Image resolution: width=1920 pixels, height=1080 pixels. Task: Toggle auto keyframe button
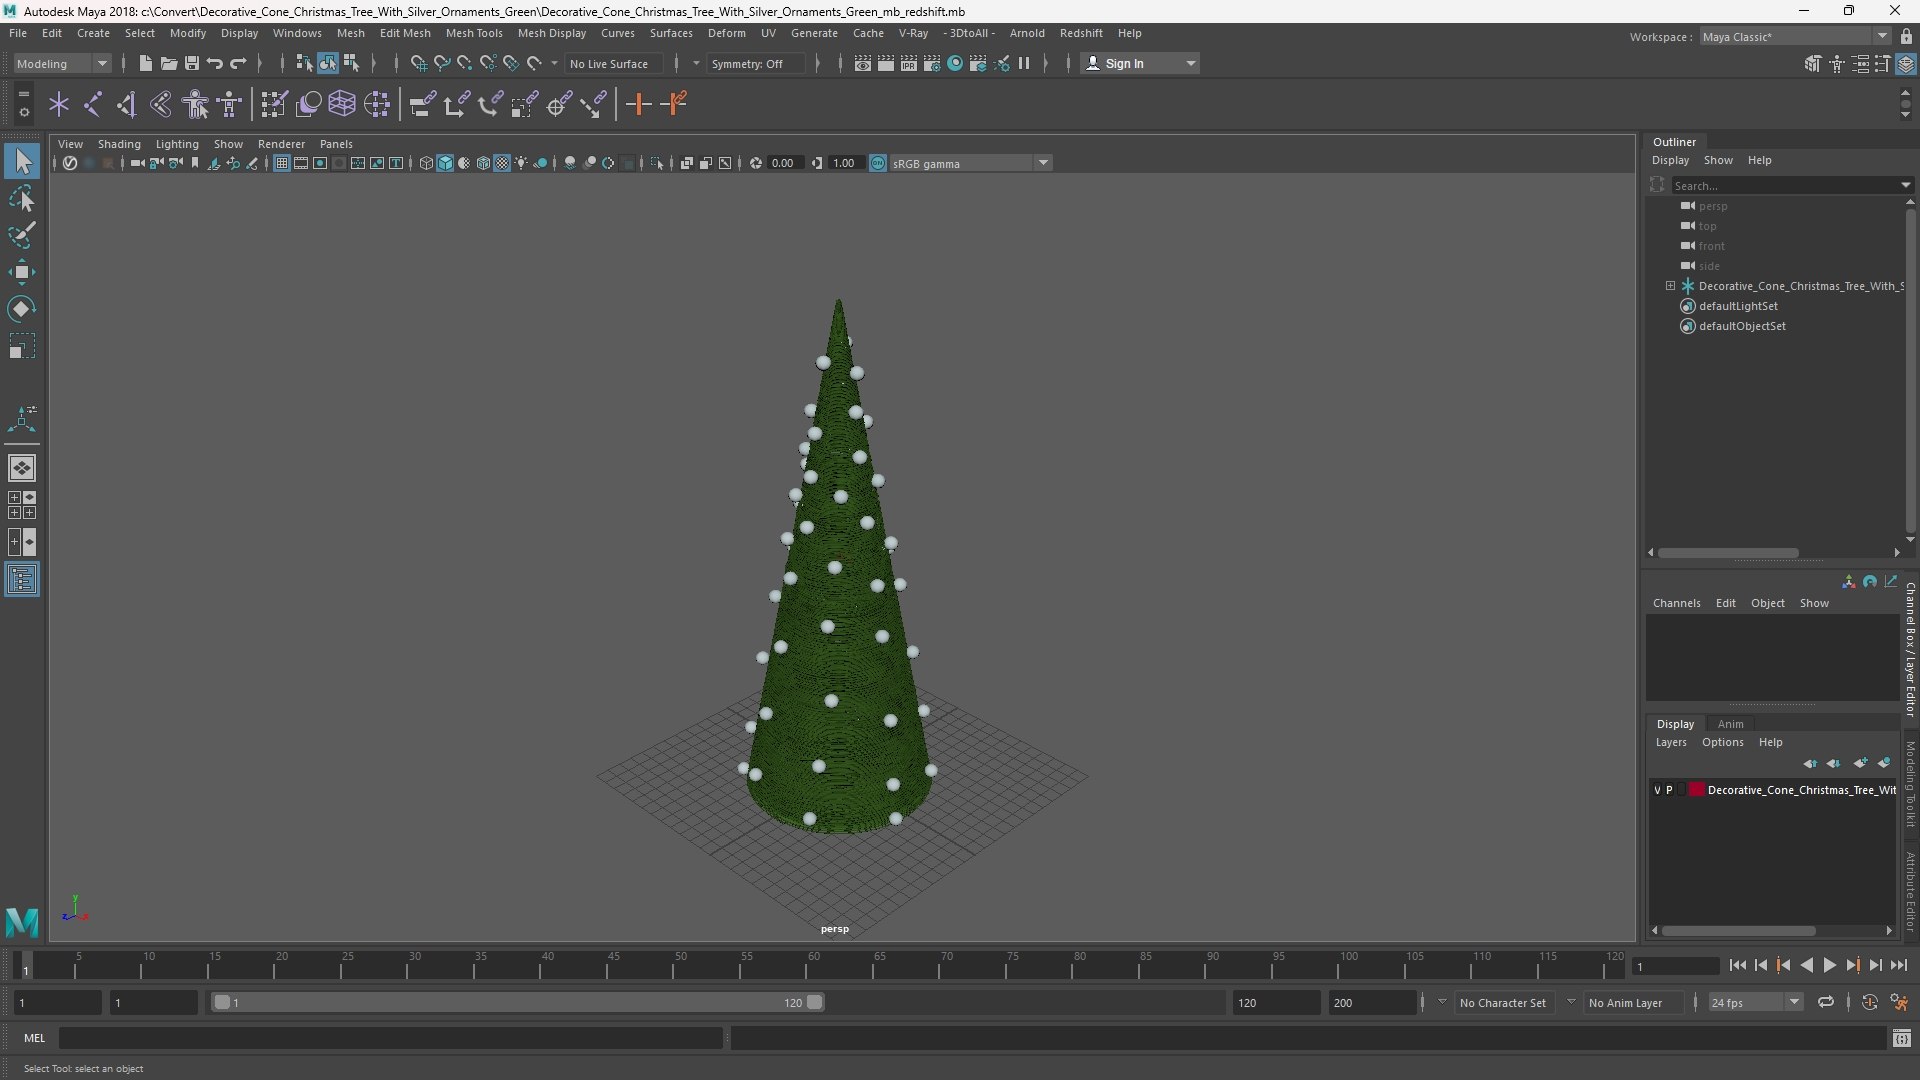1869,1002
